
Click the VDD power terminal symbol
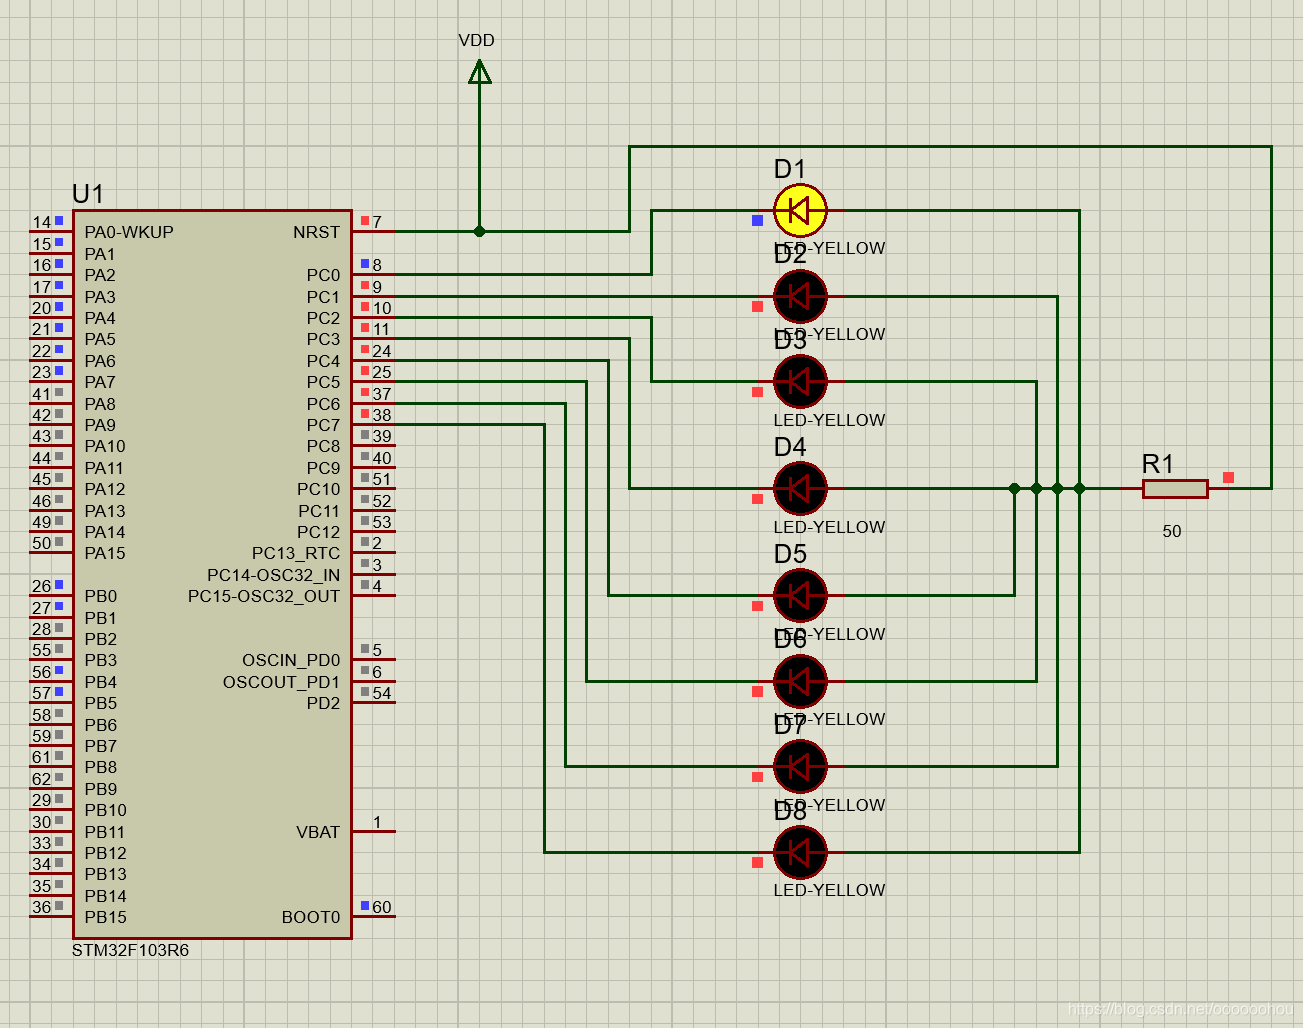479,71
